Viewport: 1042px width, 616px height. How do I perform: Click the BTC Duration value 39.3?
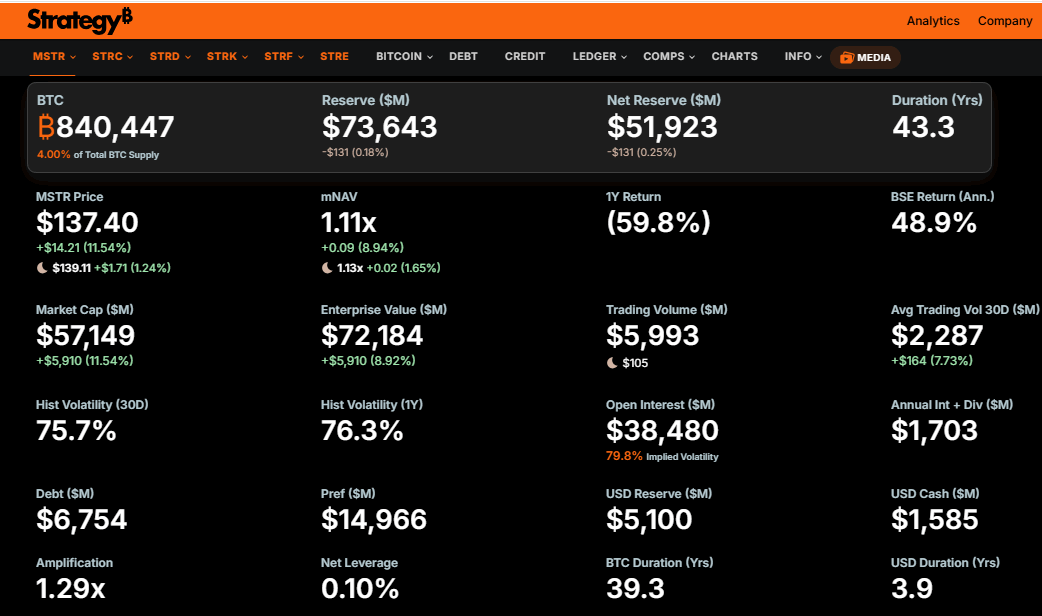pyautogui.click(x=635, y=589)
